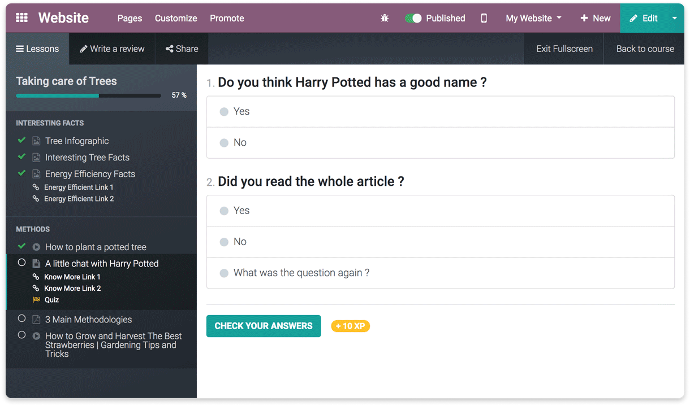Click the Website app title
The width and height of the screenshot is (690, 406).
point(63,18)
